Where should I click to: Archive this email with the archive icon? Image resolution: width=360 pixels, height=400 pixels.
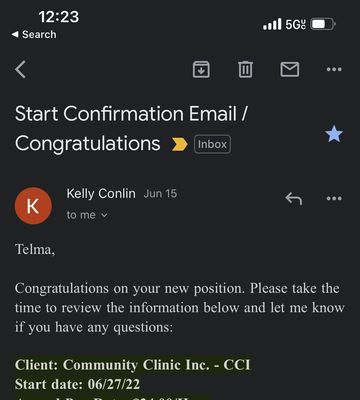coord(201,70)
